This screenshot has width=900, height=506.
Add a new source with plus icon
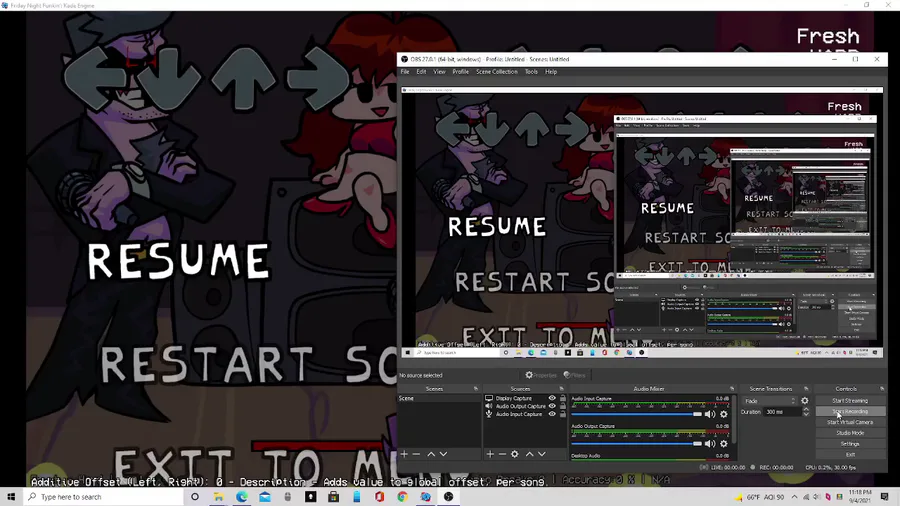(x=490, y=454)
